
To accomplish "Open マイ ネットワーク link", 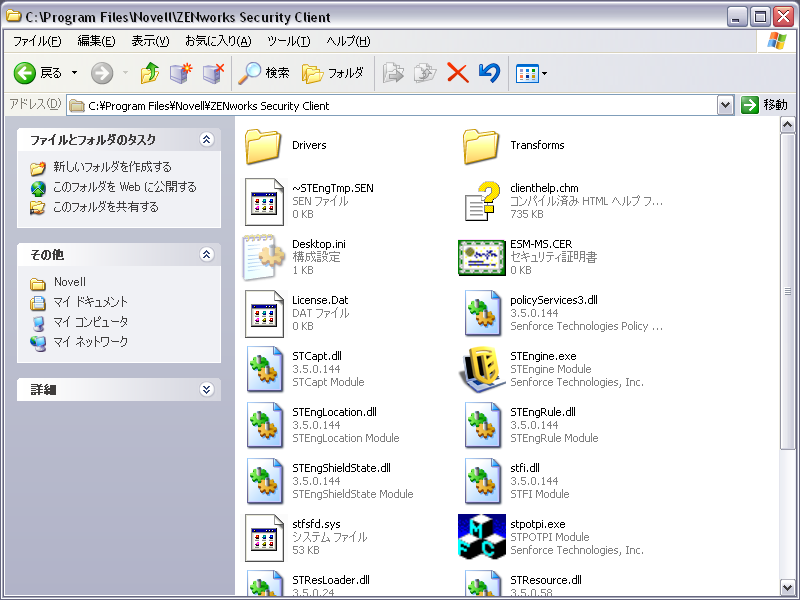I will click(90, 341).
